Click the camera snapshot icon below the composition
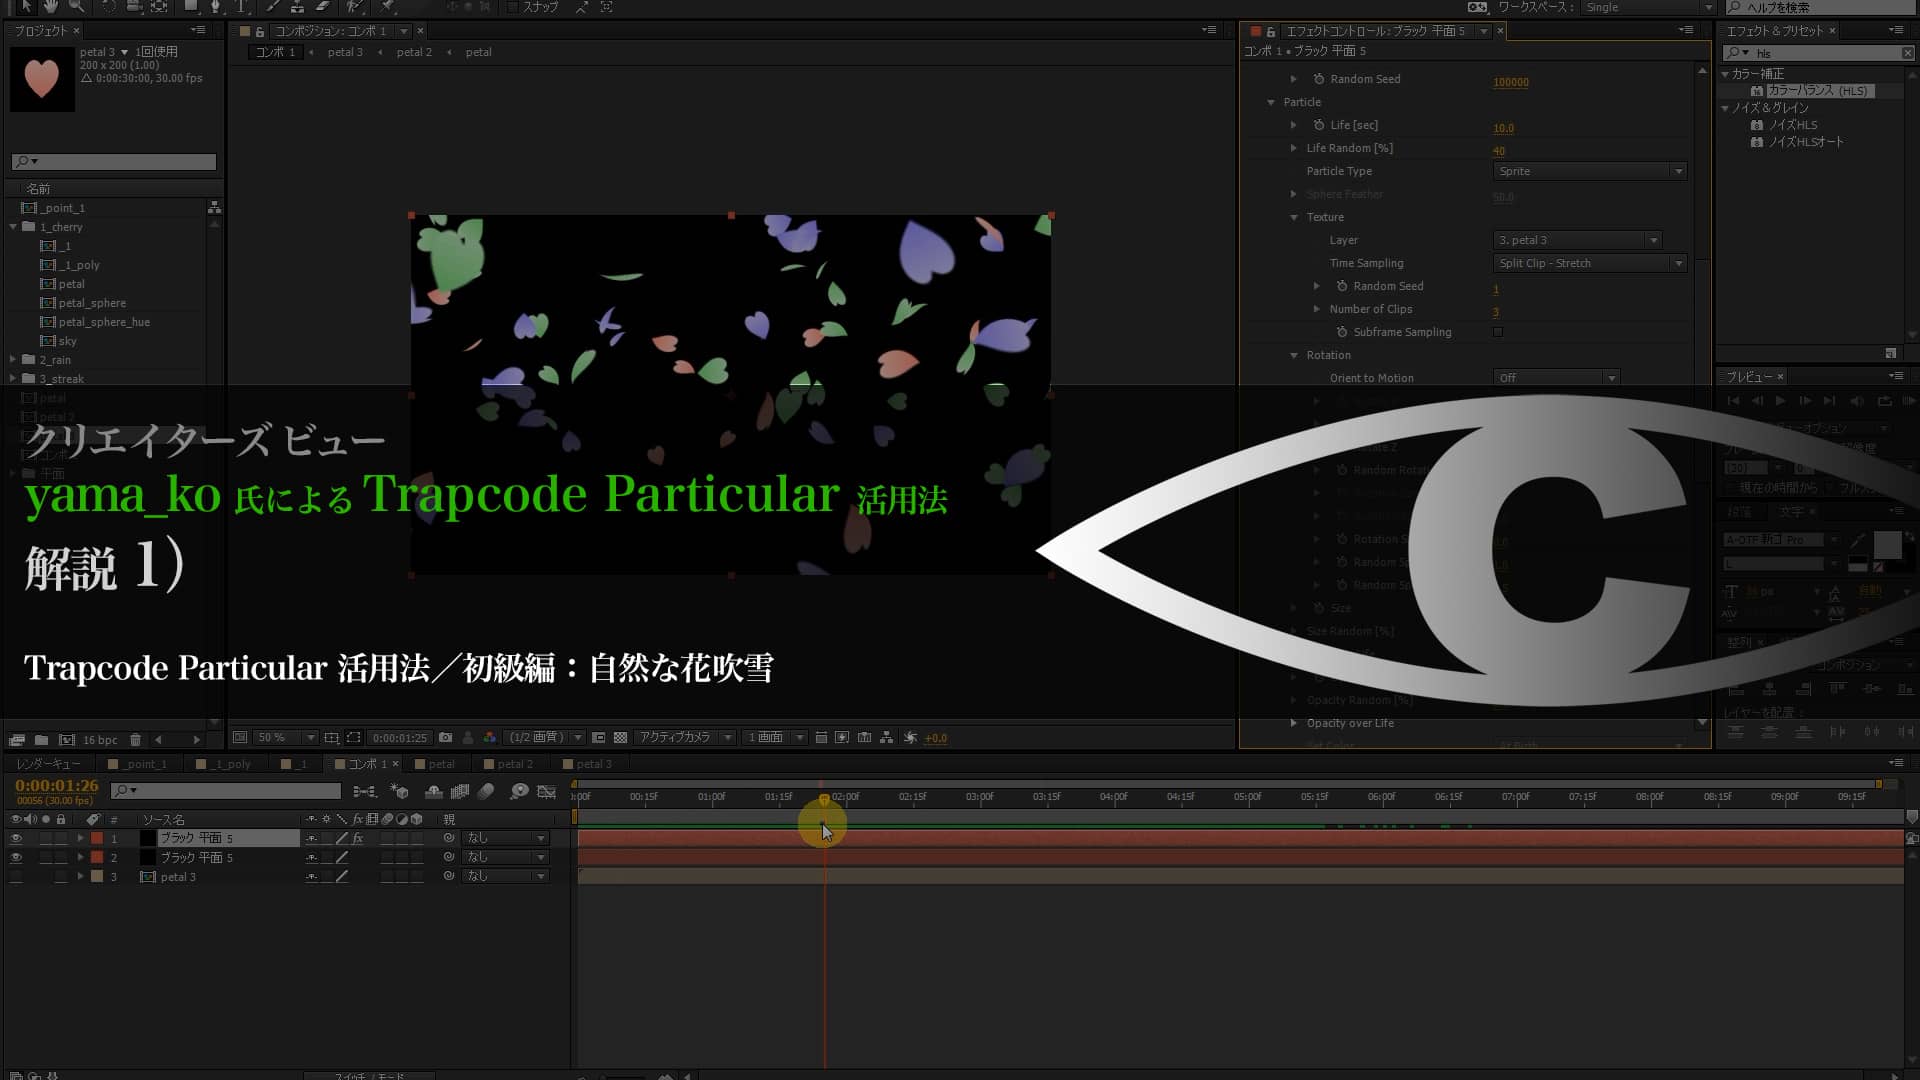 click(x=446, y=737)
